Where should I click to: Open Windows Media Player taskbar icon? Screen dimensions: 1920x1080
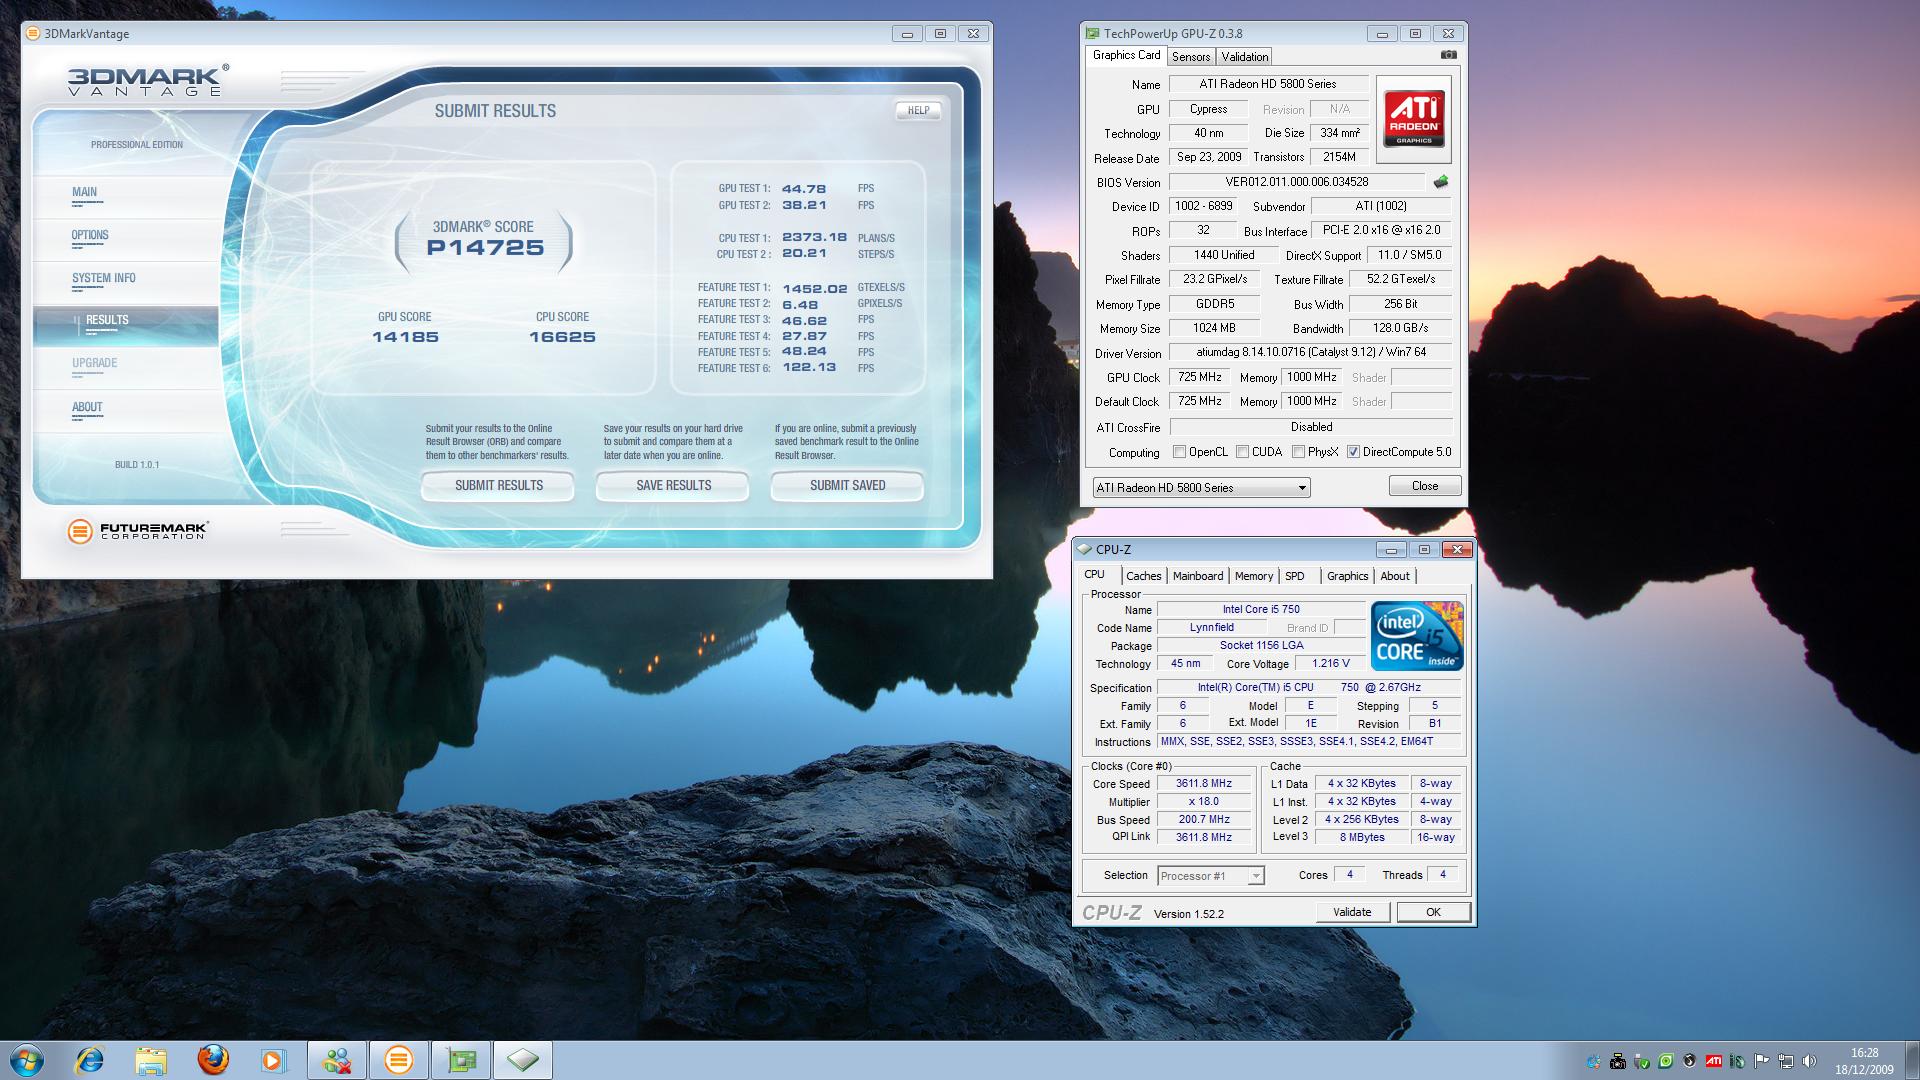pos(273,1060)
